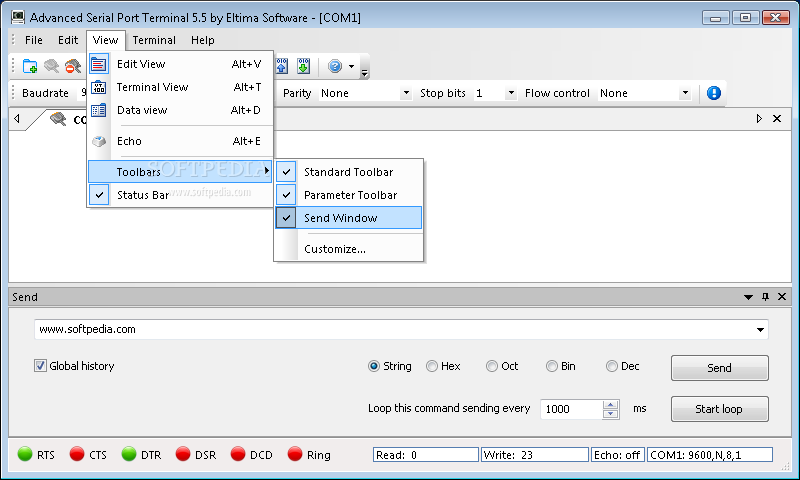Click the blue exclamation info icon in parameter toolbar
Viewport: 800px width, 480px height.
tap(714, 93)
